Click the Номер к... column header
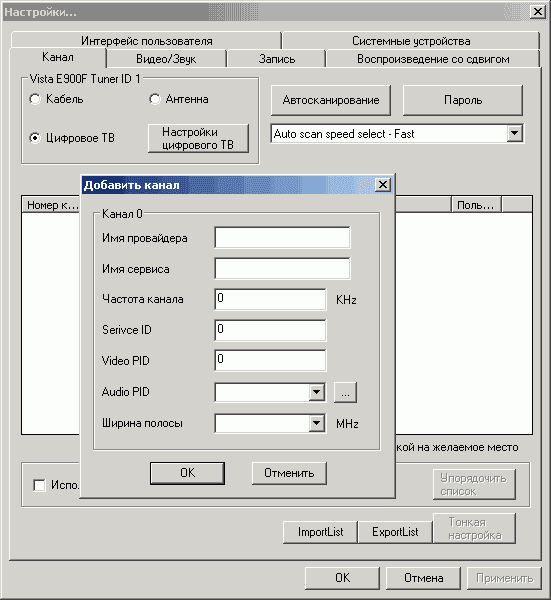 51,205
